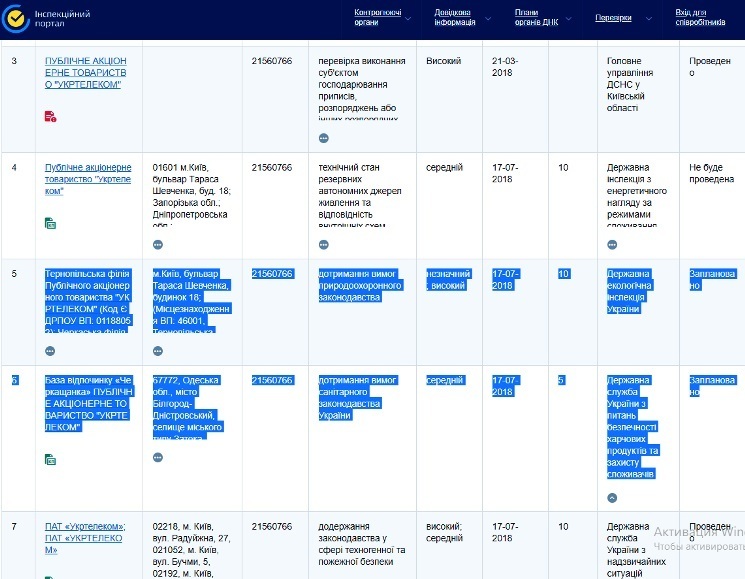The image size is (745, 579).
Task: Open the red document icon in the row 3 Укртелеком cell
Action: pos(50,116)
